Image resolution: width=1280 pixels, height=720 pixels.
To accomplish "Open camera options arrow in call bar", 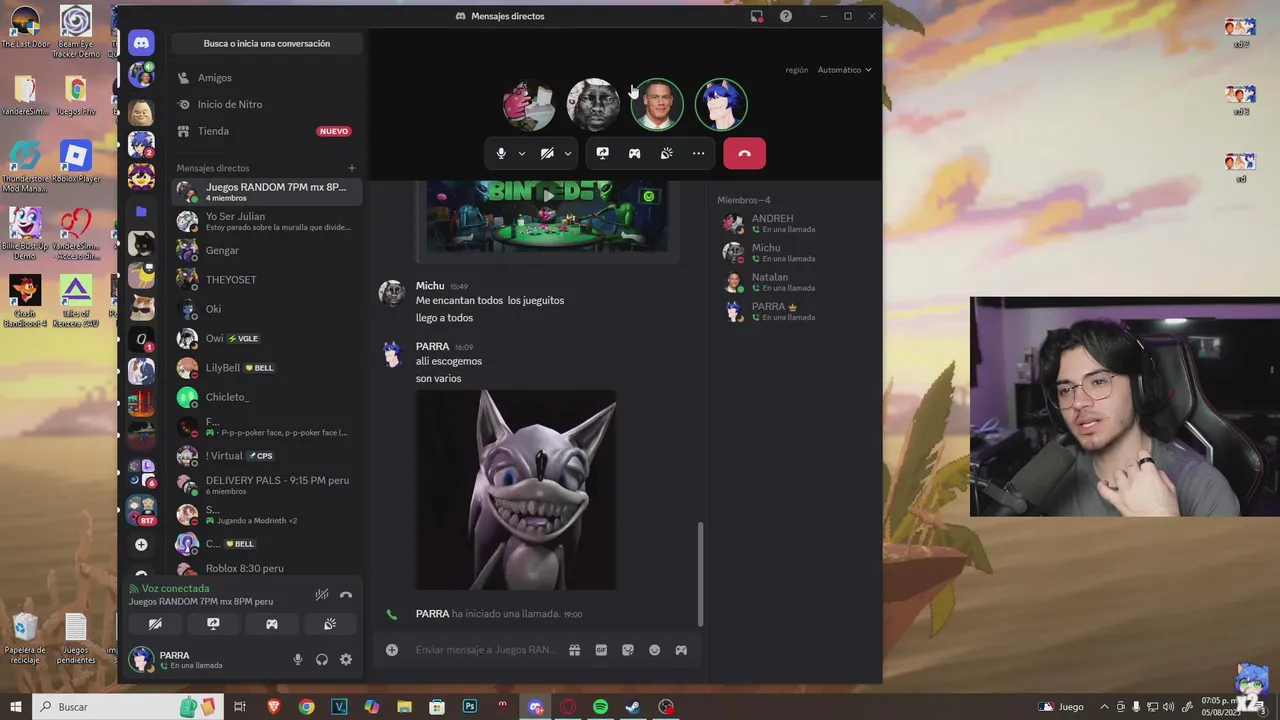I will pos(567,154).
